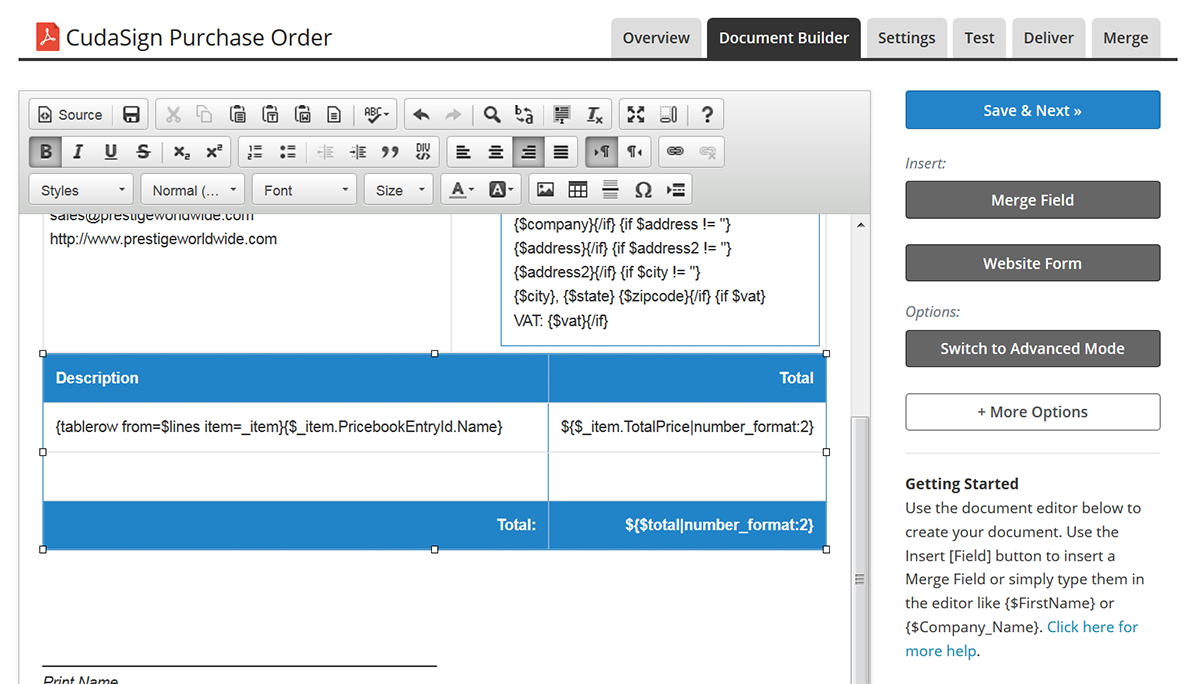Toggle Strikethrough formatting

click(143, 152)
